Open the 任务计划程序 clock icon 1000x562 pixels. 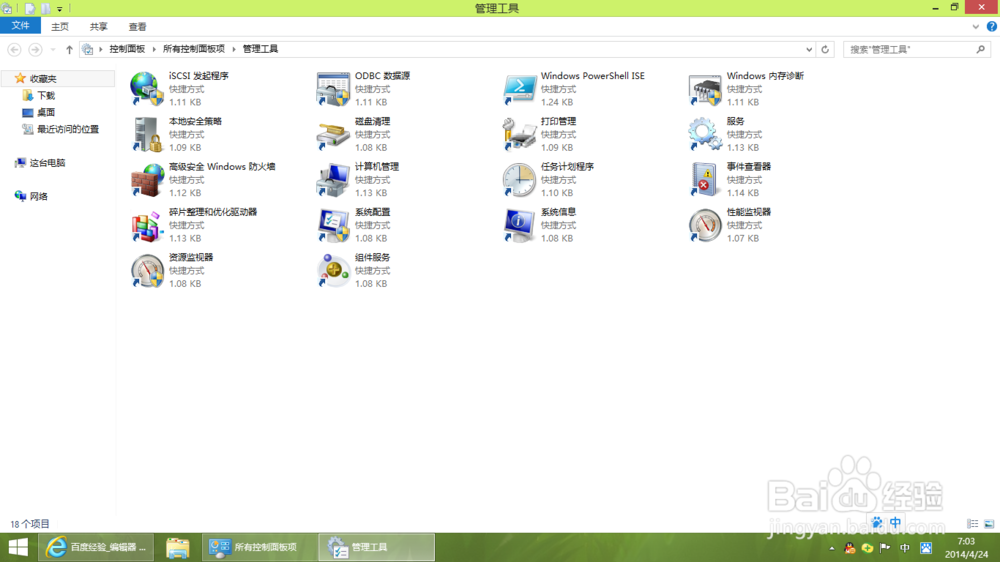(x=519, y=179)
